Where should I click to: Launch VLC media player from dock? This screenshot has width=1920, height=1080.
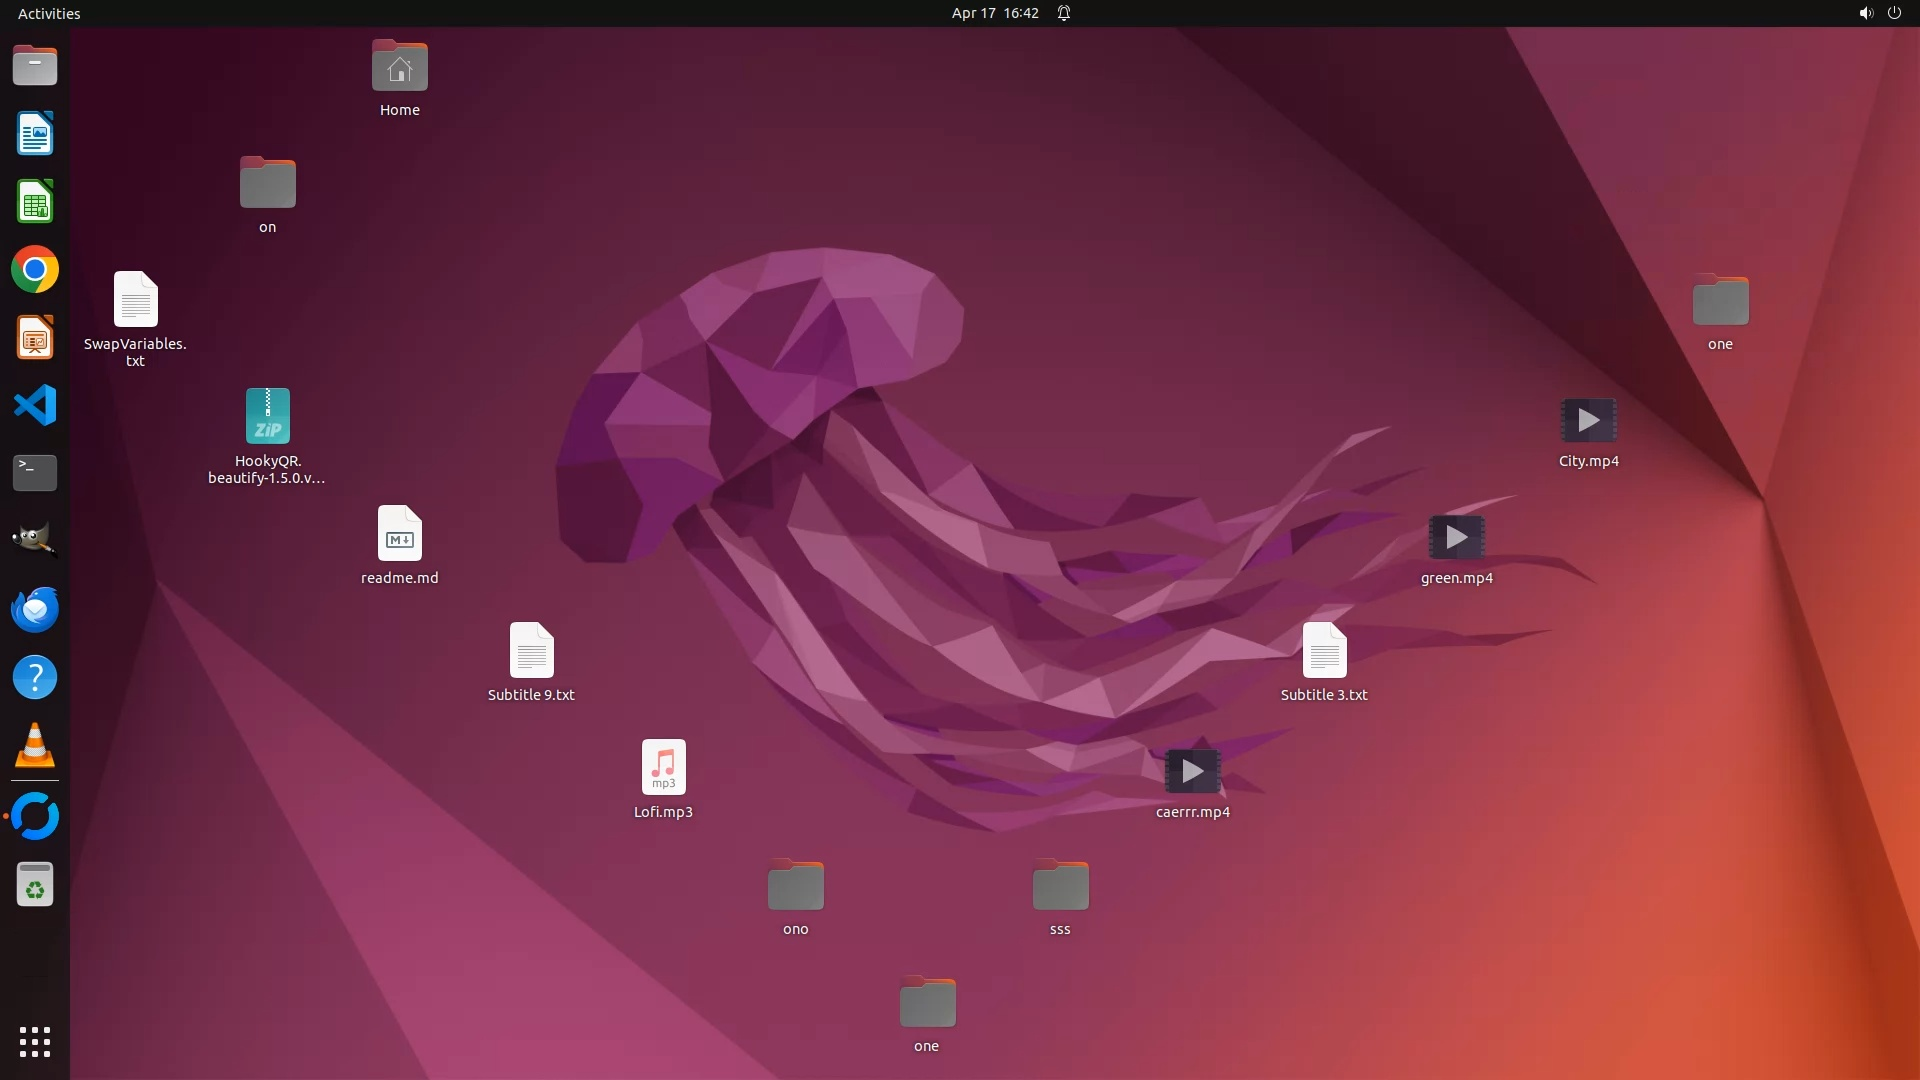(x=35, y=746)
